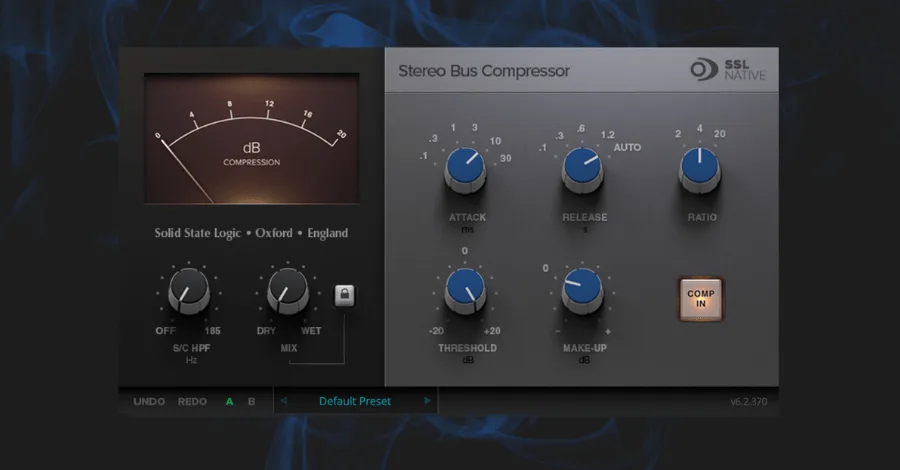Click the S/C HPF label
Screen dimensions: 900x470
[x=191, y=348]
